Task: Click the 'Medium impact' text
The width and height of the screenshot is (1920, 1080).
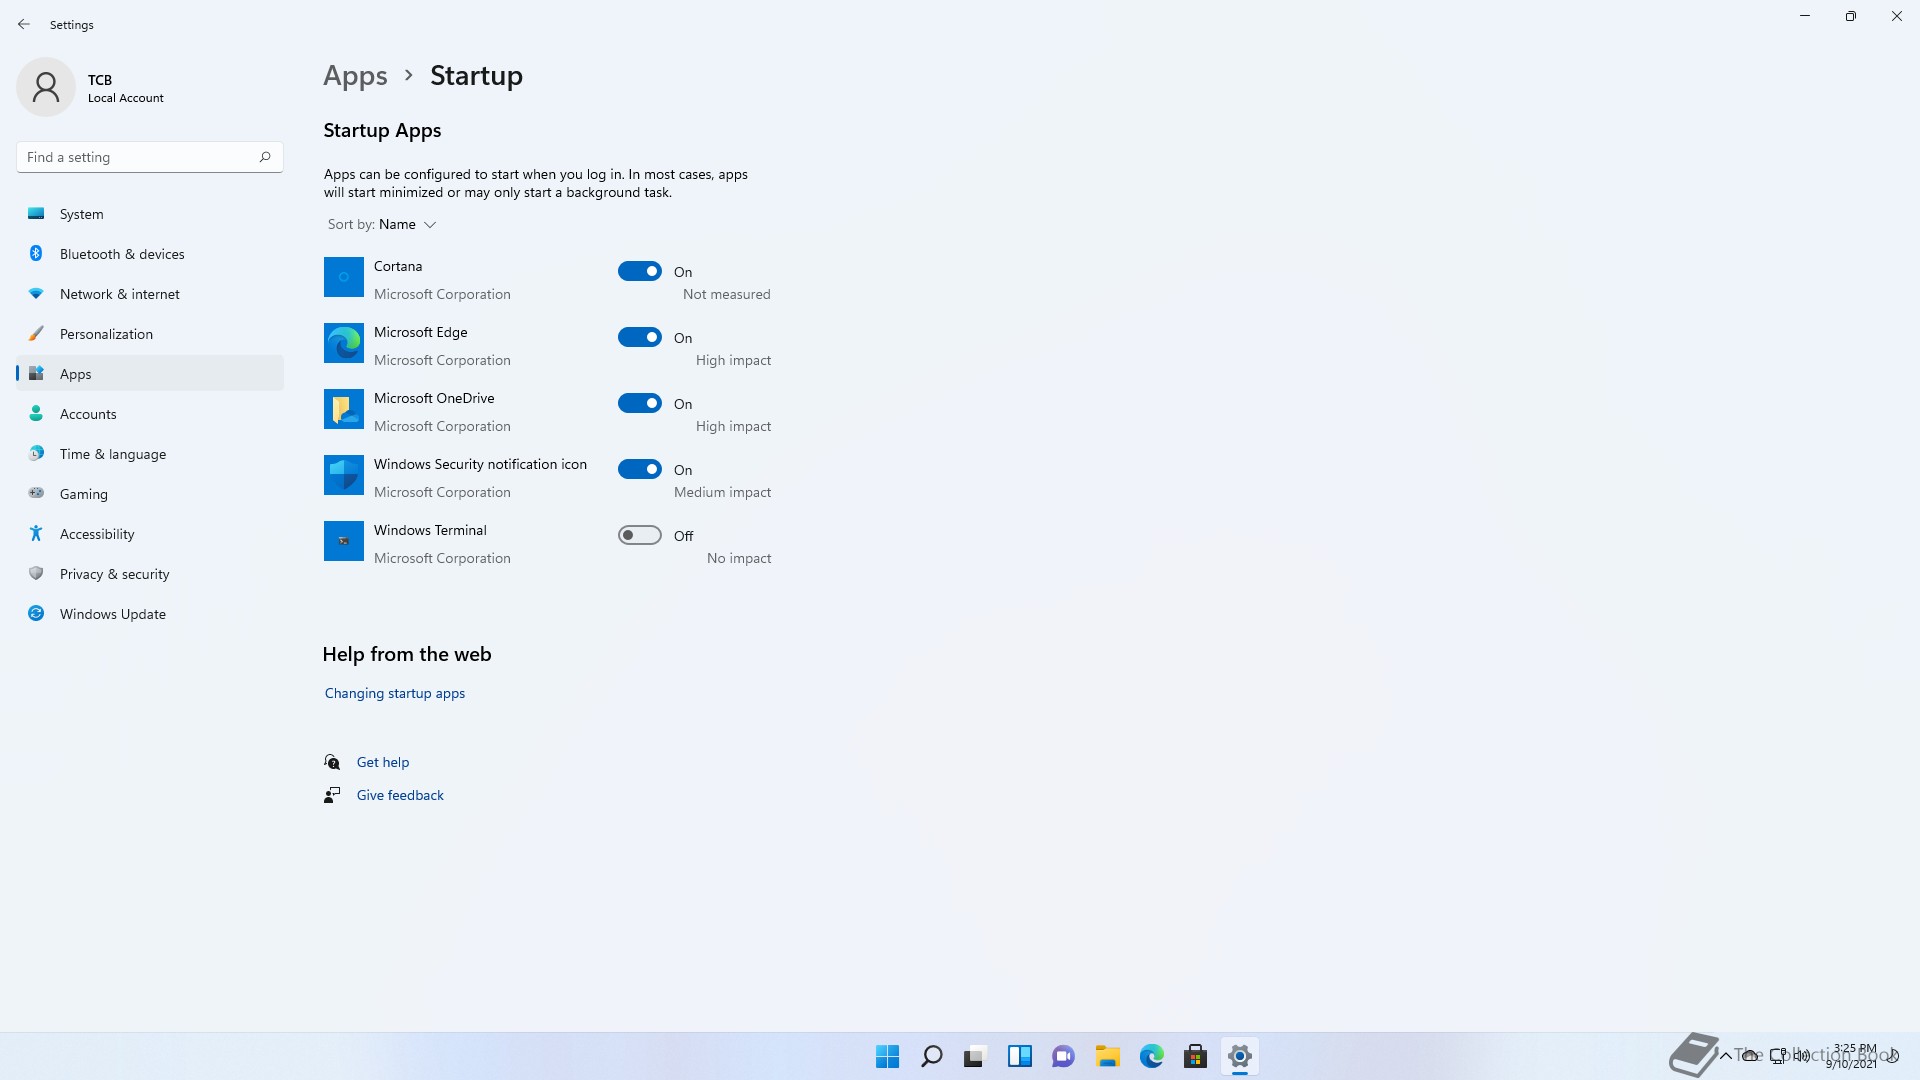Action: pyautogui.click(x=722, y=492)
